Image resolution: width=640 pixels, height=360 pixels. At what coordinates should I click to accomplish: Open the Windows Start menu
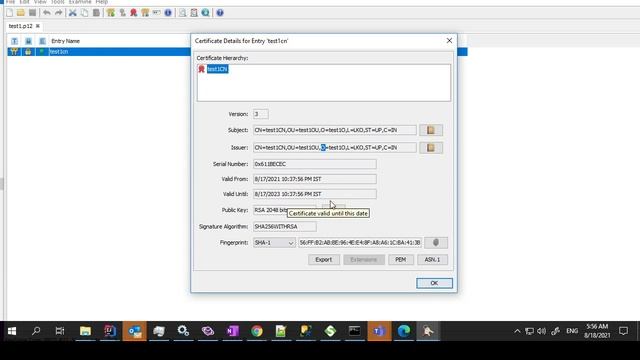click(12, 331)
